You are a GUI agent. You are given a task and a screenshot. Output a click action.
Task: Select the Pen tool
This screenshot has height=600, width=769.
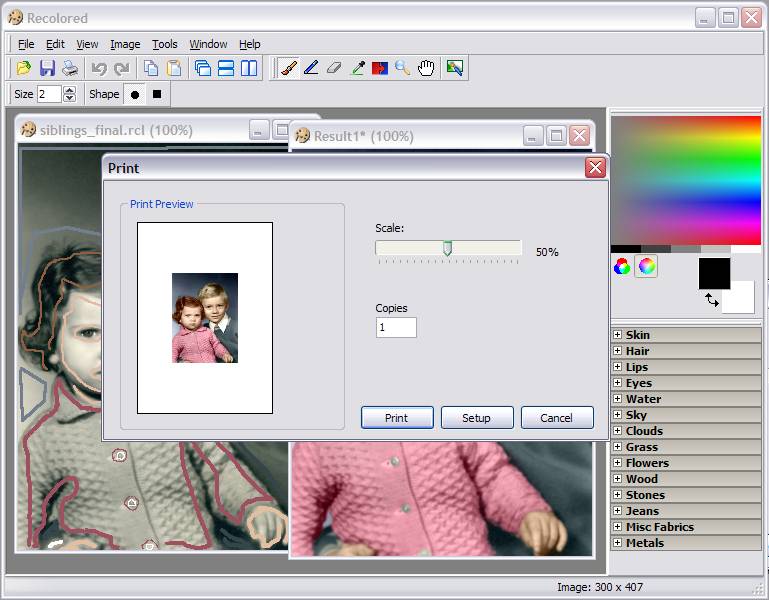pos(311,68)
